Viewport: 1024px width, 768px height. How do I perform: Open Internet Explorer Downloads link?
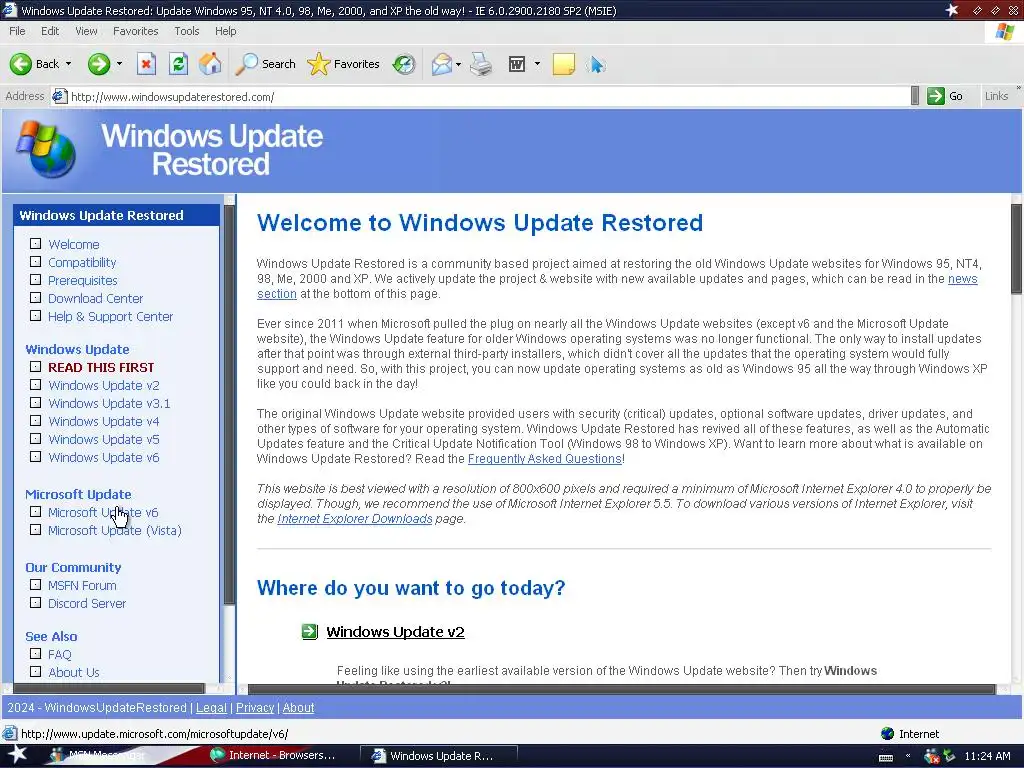(x=355, y=519)
